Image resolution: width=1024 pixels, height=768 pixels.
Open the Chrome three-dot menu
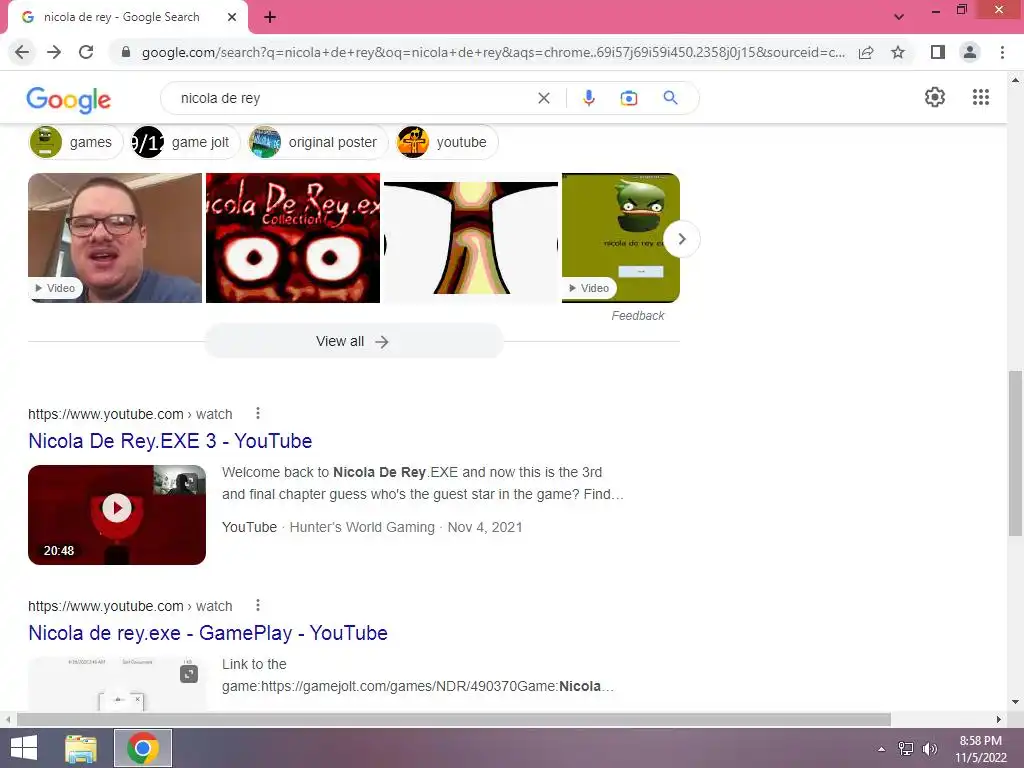coord(1002,52)
